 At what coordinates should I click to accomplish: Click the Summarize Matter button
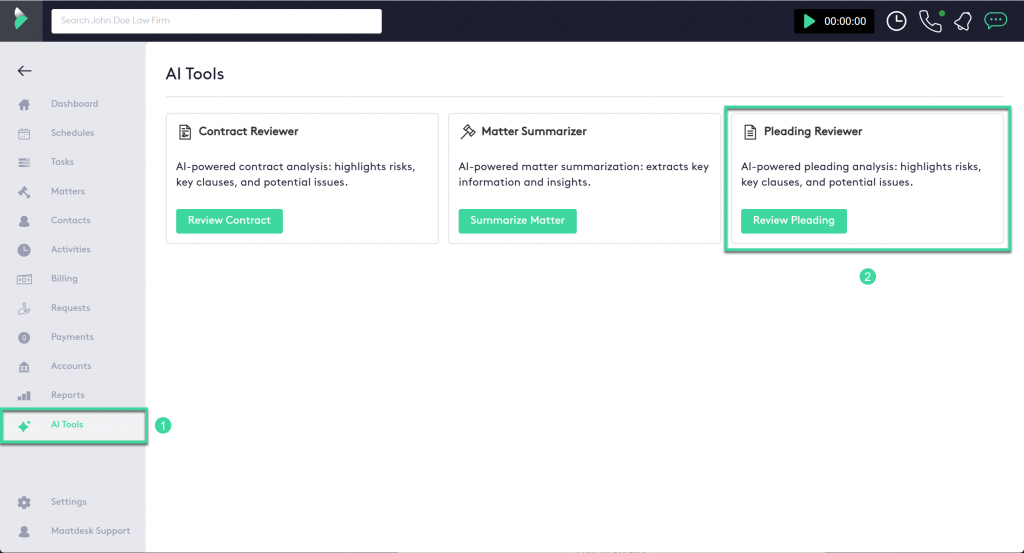click(517, 221)
